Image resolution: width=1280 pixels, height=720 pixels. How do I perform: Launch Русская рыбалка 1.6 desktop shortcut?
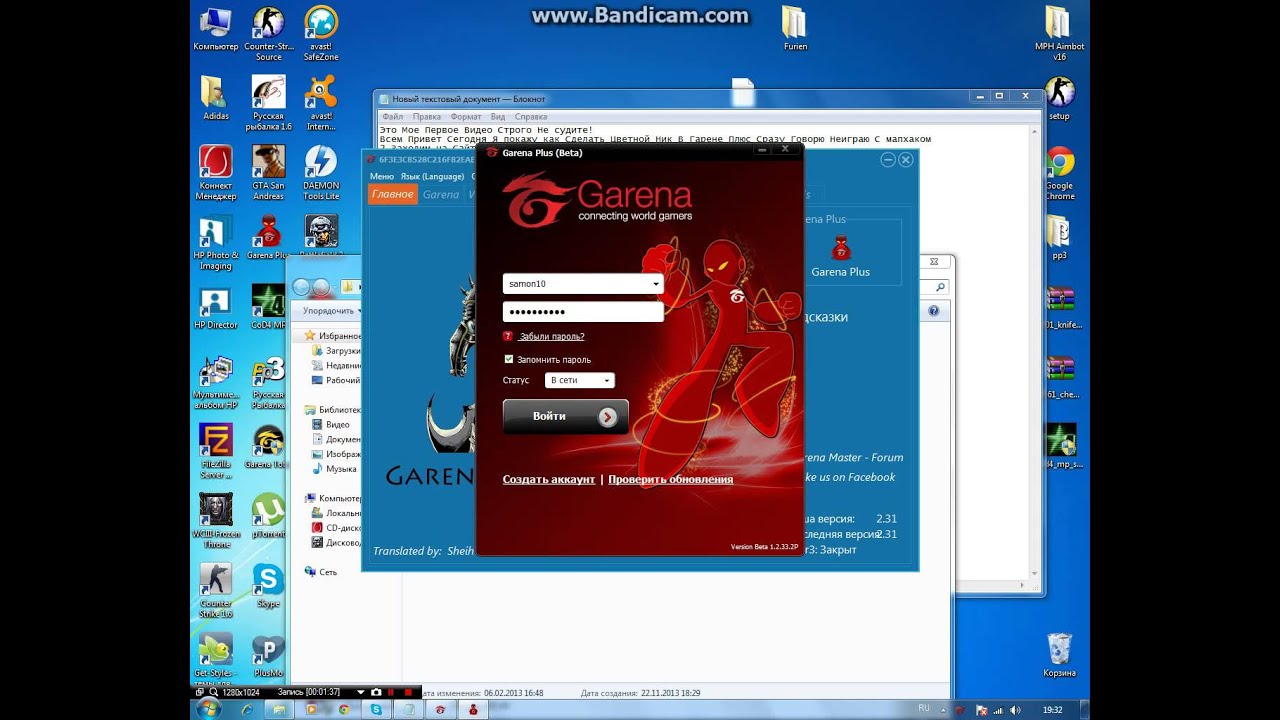coord(268,103)
